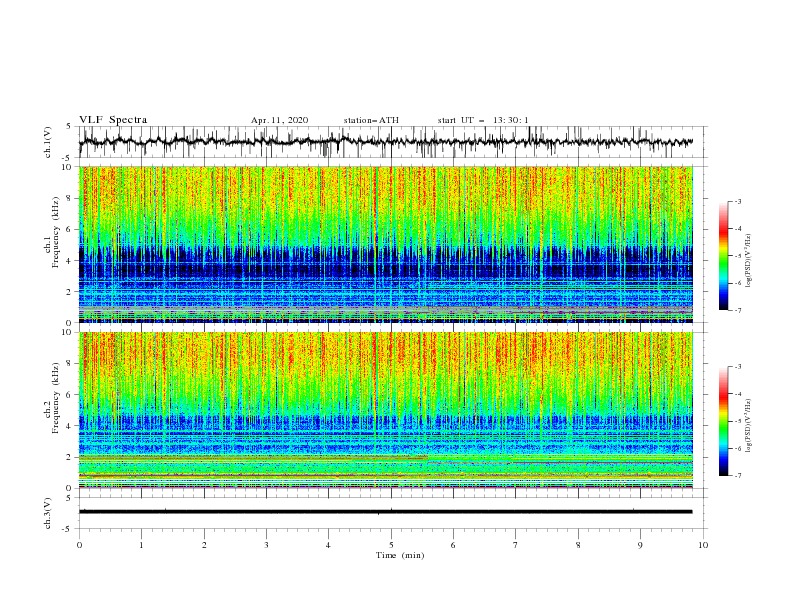The height and width of the screenshot is (612, 792).
Task: Click the "VLF Spectra" plot title
Action: coord(113,120)
